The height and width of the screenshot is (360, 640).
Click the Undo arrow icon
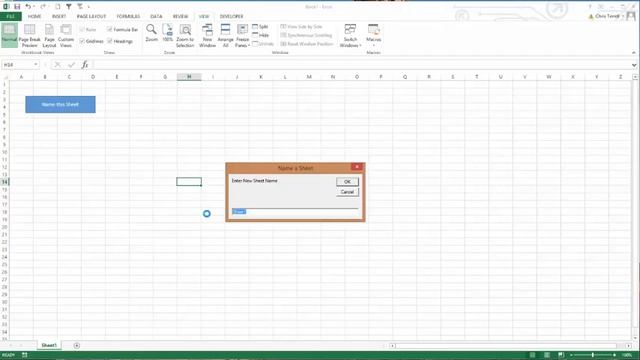pyautogui.click(x=28, y=7)
